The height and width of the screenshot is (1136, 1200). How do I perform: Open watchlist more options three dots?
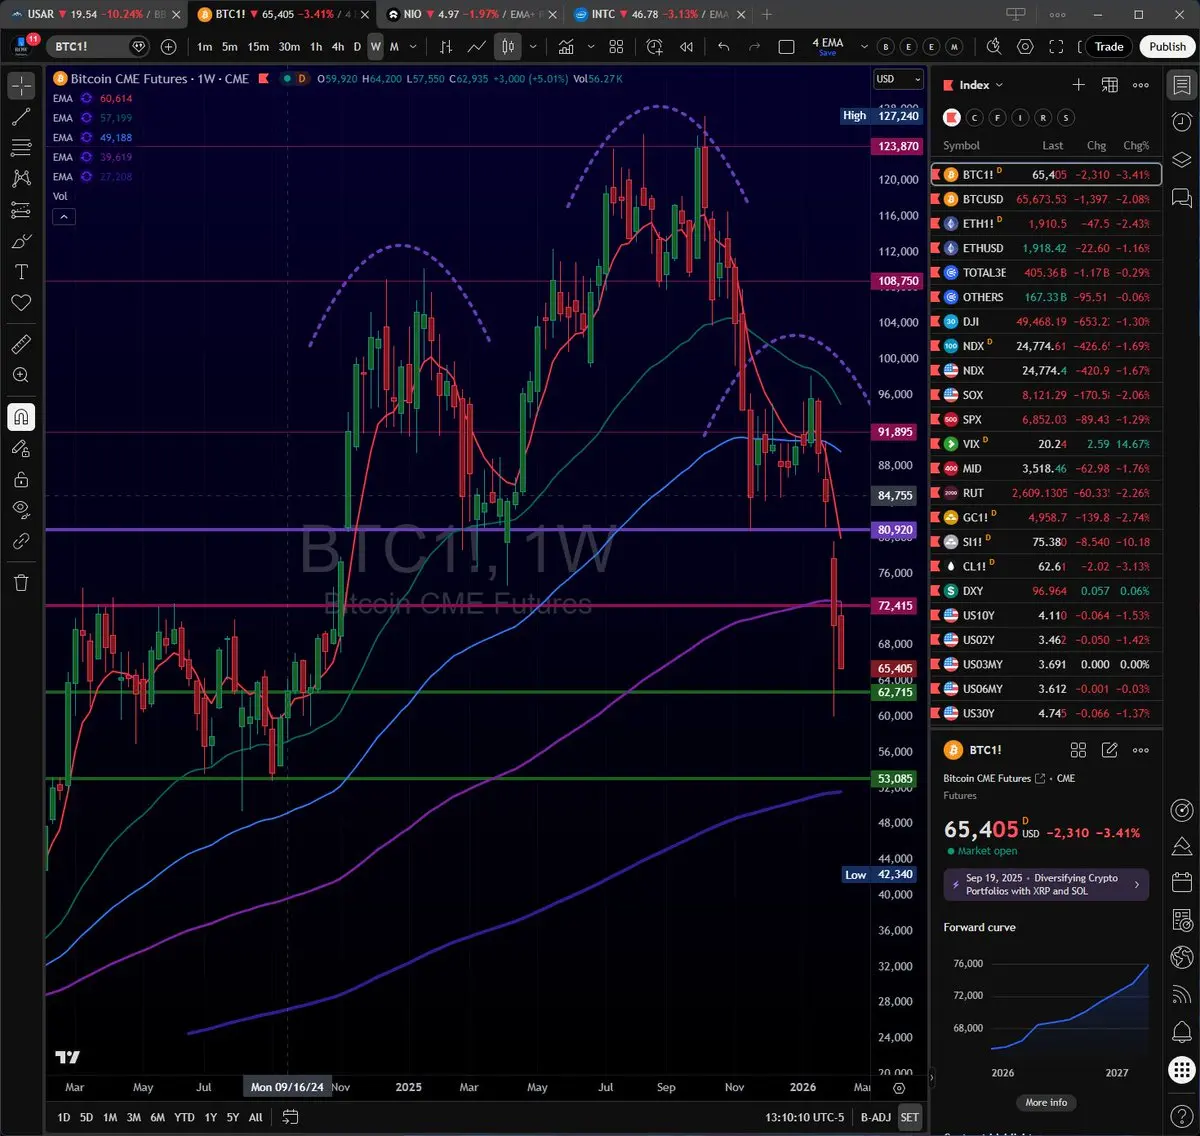pyautogui.click(x=1141, y=85)
